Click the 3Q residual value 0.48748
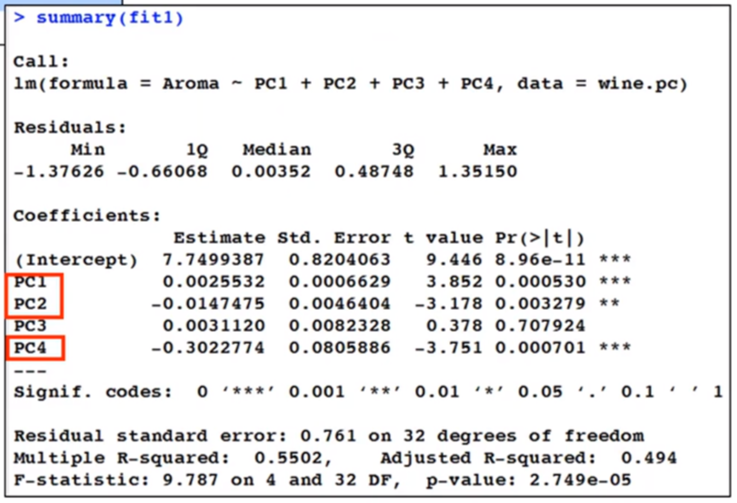 pyautogui.click(x=374, y=171)
